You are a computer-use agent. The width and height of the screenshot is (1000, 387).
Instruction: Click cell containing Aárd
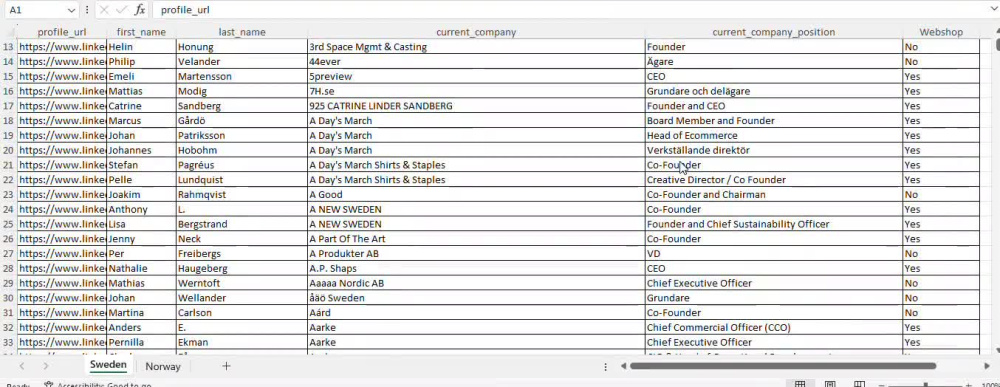pyautogui.click(x=476, y=312)
